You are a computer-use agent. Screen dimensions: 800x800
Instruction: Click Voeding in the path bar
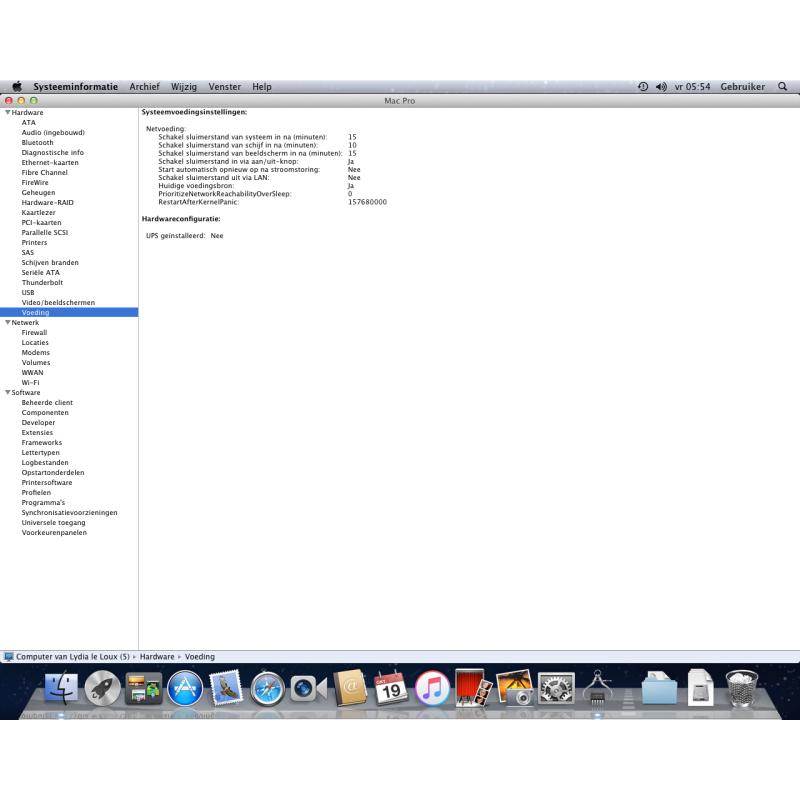point(199,657)
